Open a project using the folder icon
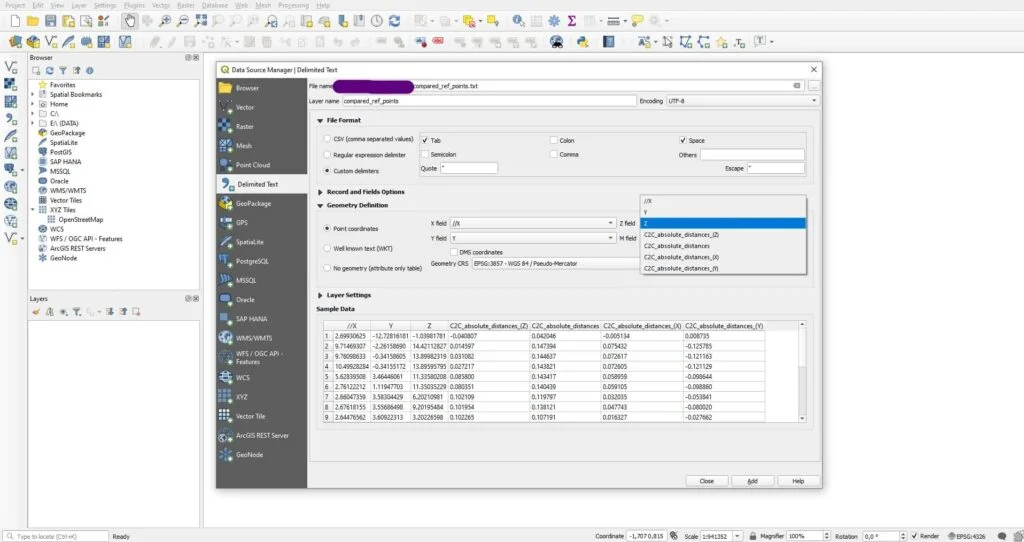The image size is (1024, 542). point(33,21)
